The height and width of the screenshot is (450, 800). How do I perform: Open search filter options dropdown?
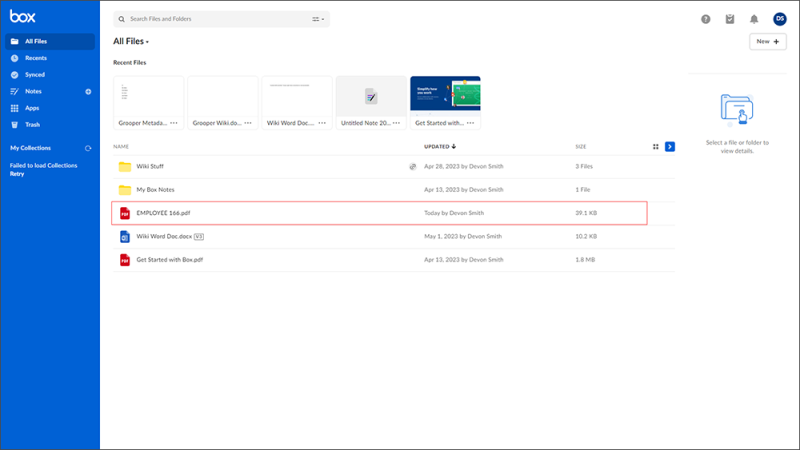coord(318,19)
